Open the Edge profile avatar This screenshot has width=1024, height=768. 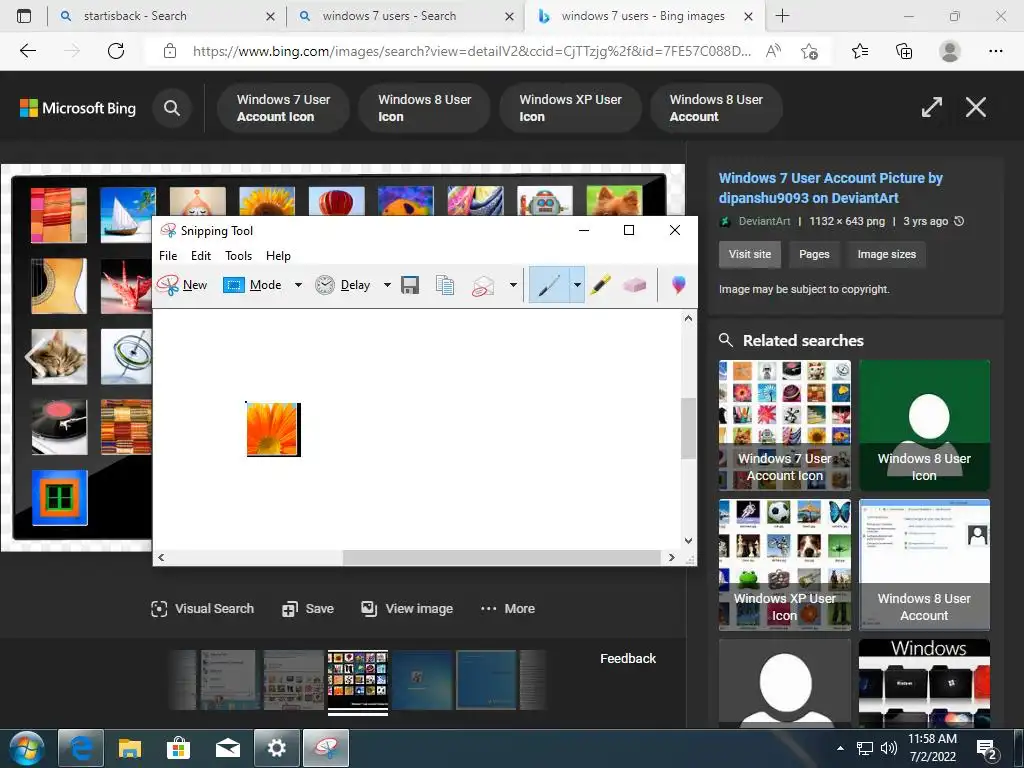(x=950, y=51)
